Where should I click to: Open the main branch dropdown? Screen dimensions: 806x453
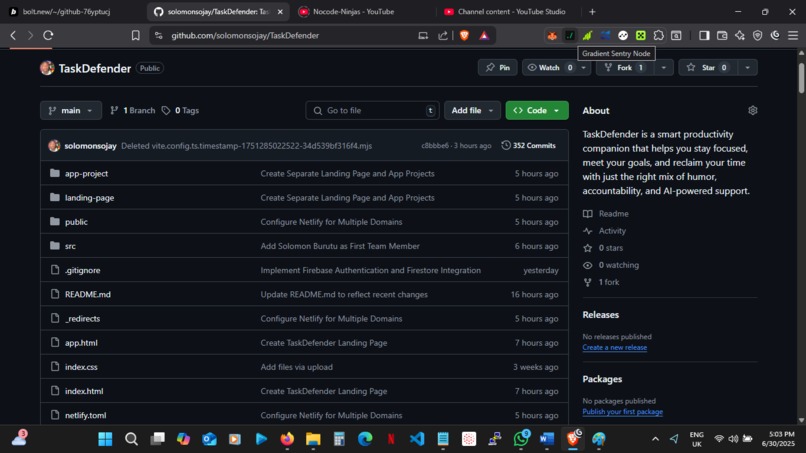tap(71, 111)
